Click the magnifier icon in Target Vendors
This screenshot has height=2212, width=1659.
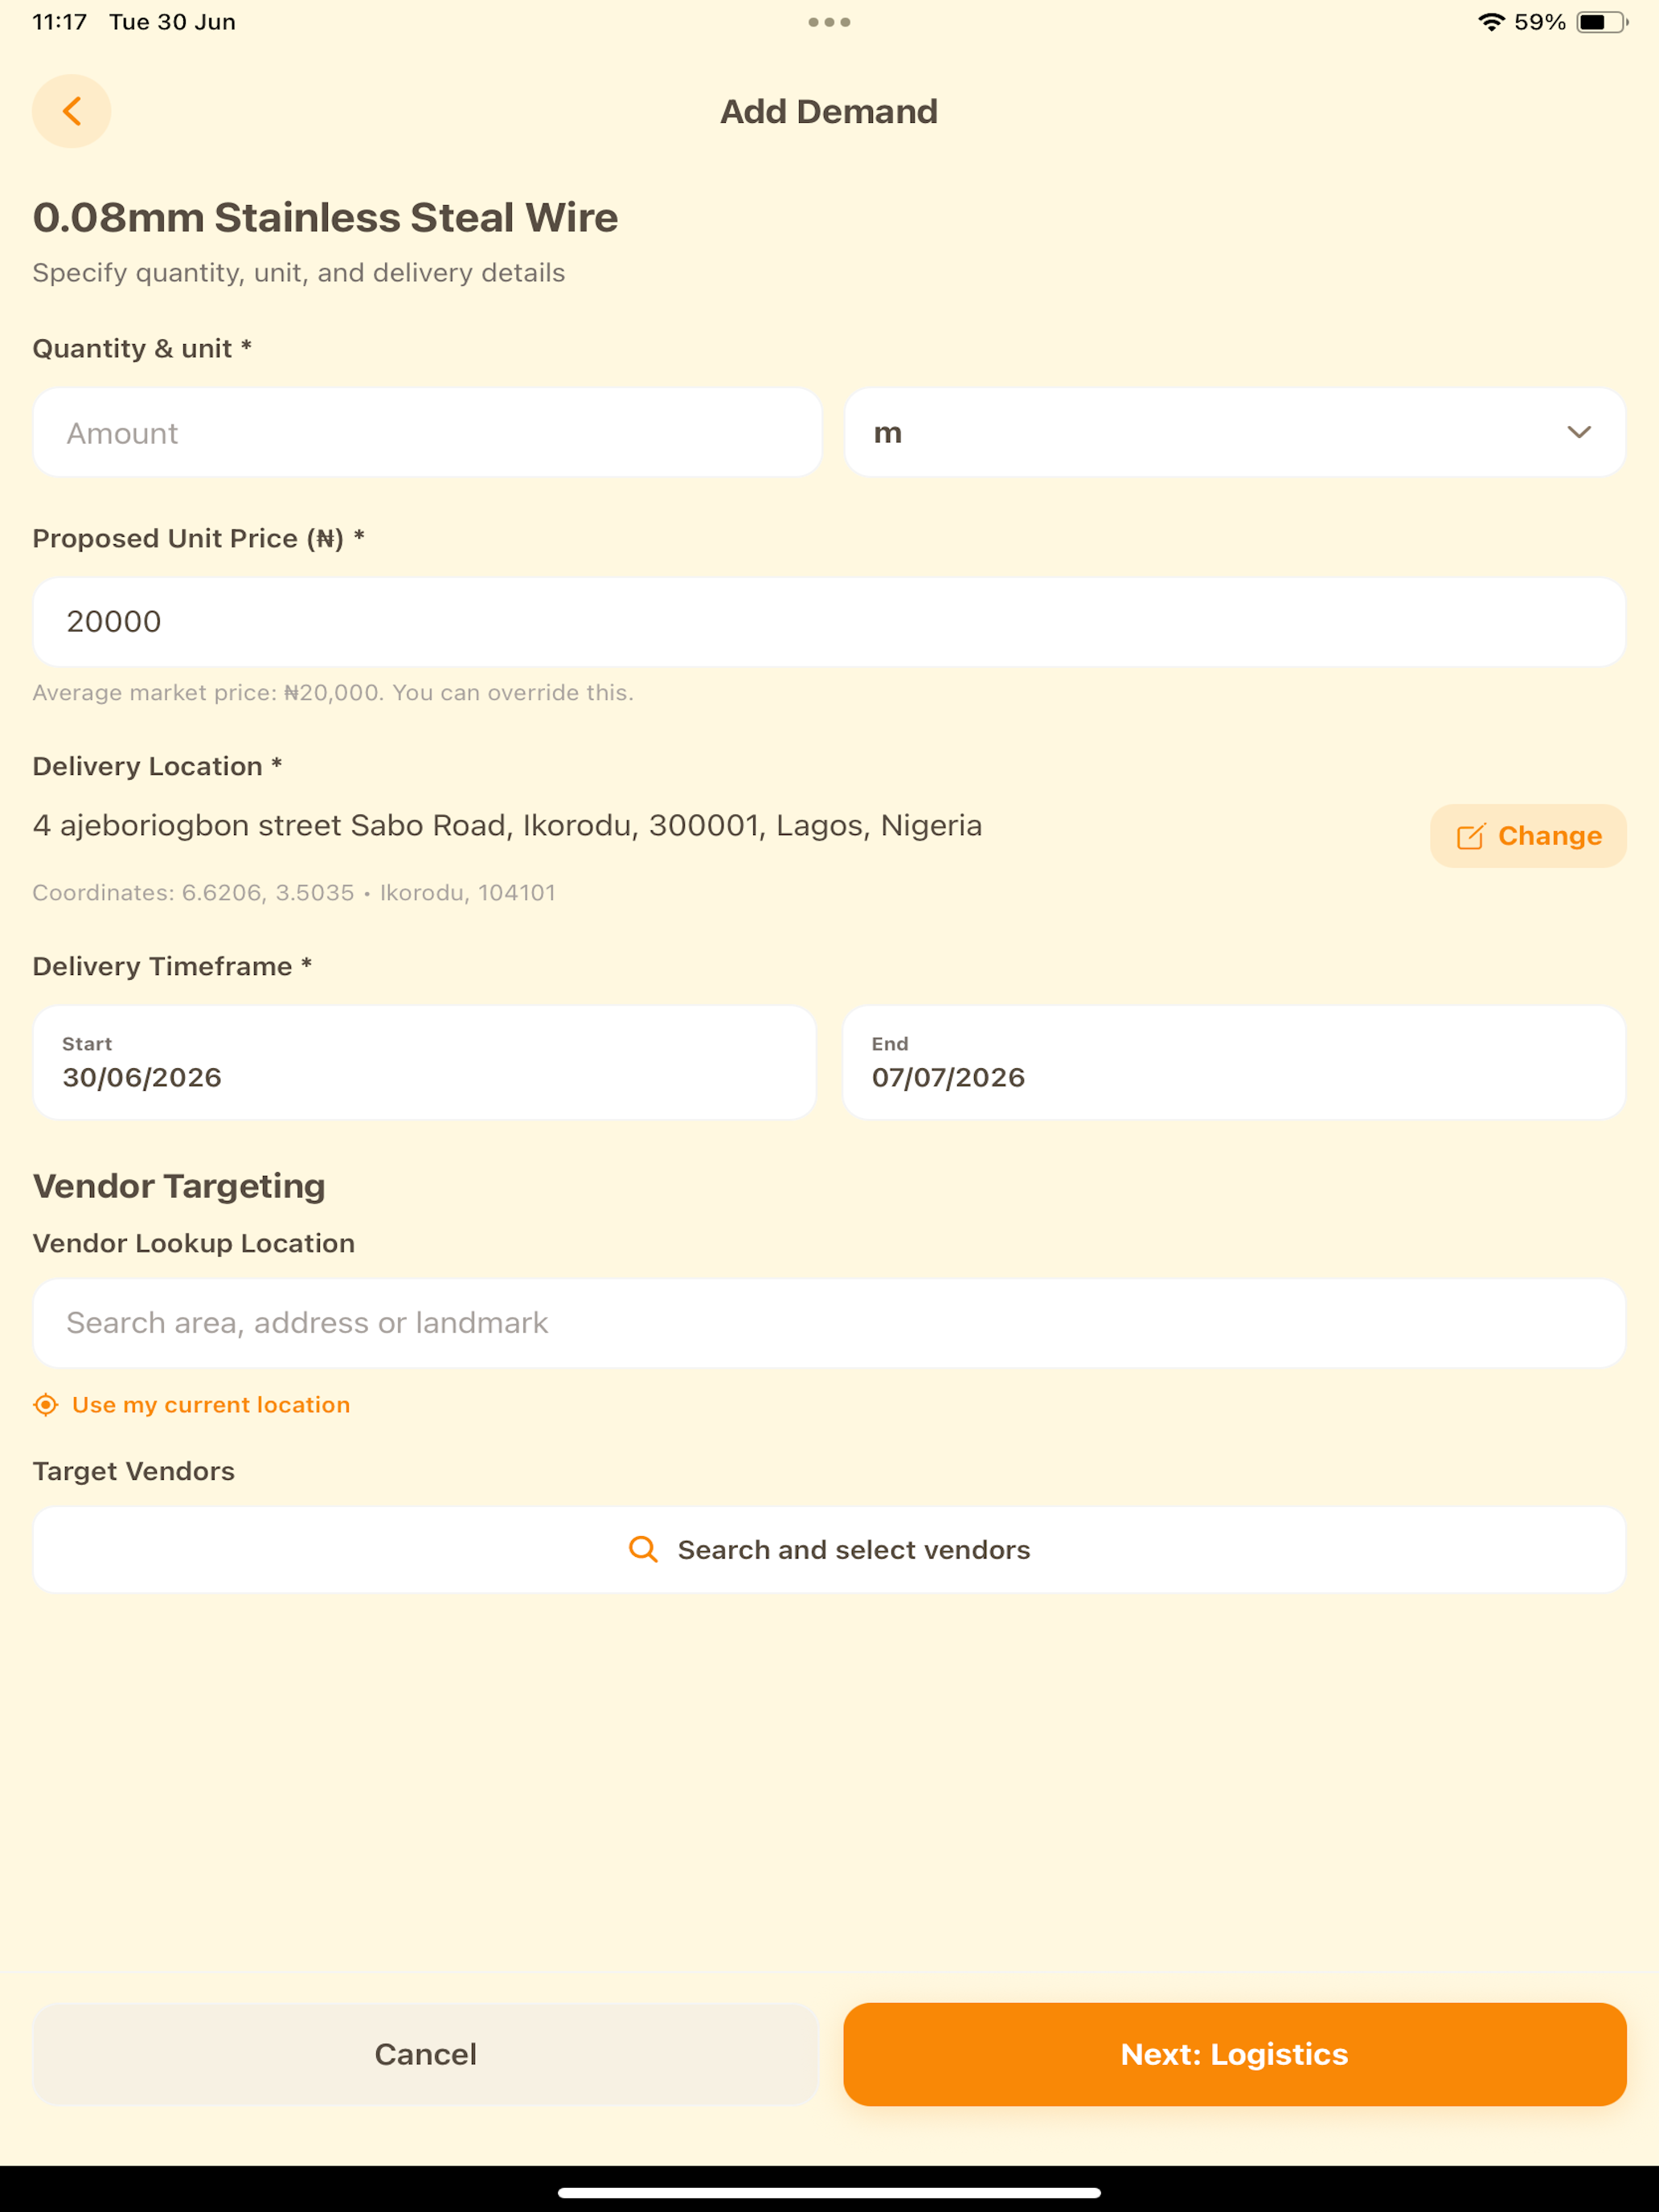tap(643, 1549)
